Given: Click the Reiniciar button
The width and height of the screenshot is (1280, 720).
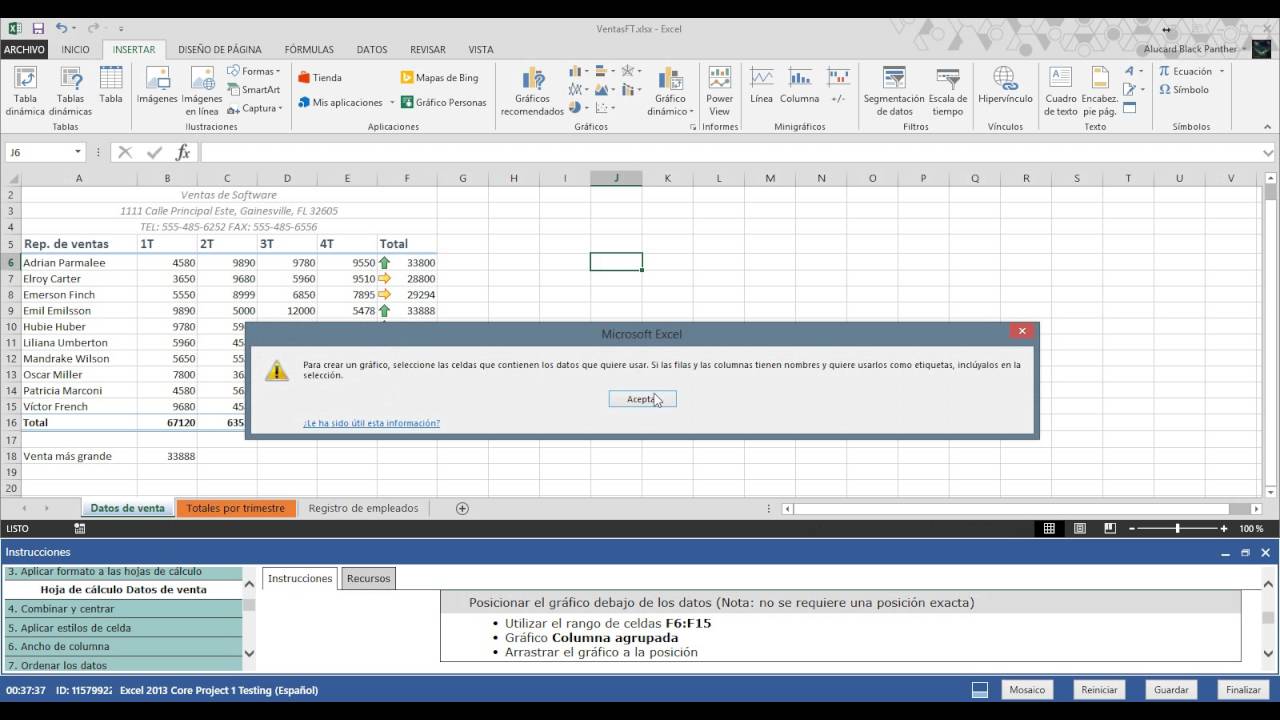Looking at the screenshot, I should (1099, 690).
